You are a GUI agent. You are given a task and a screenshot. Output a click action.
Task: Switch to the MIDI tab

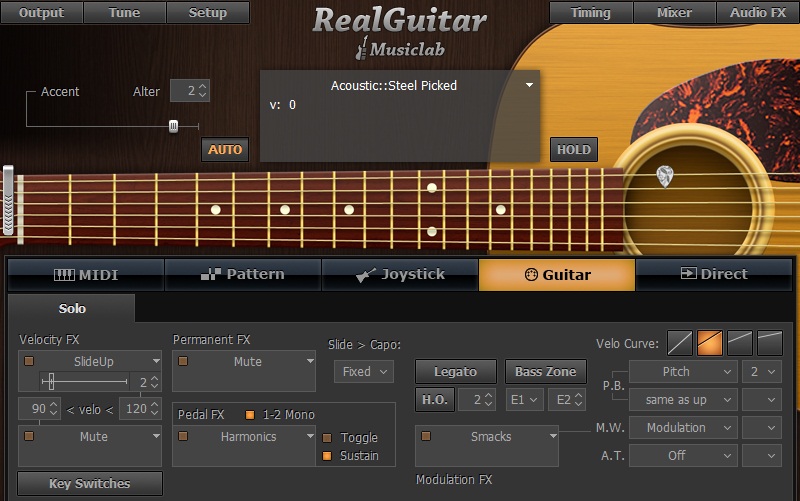[86, 274]
